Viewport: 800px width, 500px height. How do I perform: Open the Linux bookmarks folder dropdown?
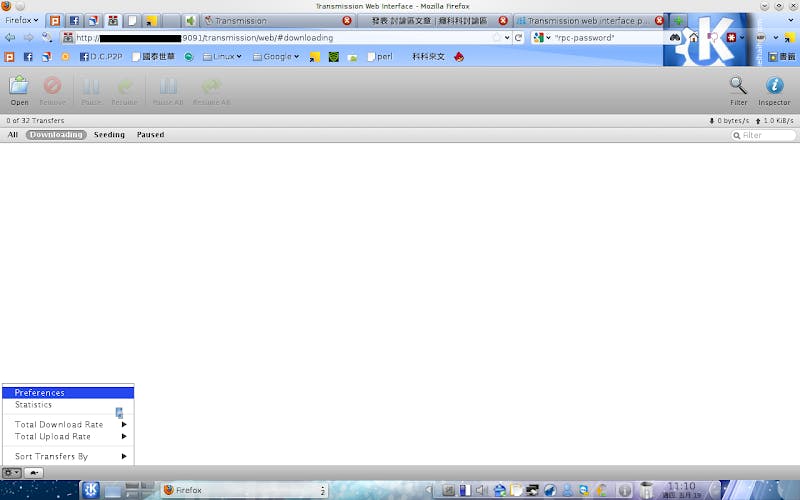pyautogui.click(x=222, y=57)
